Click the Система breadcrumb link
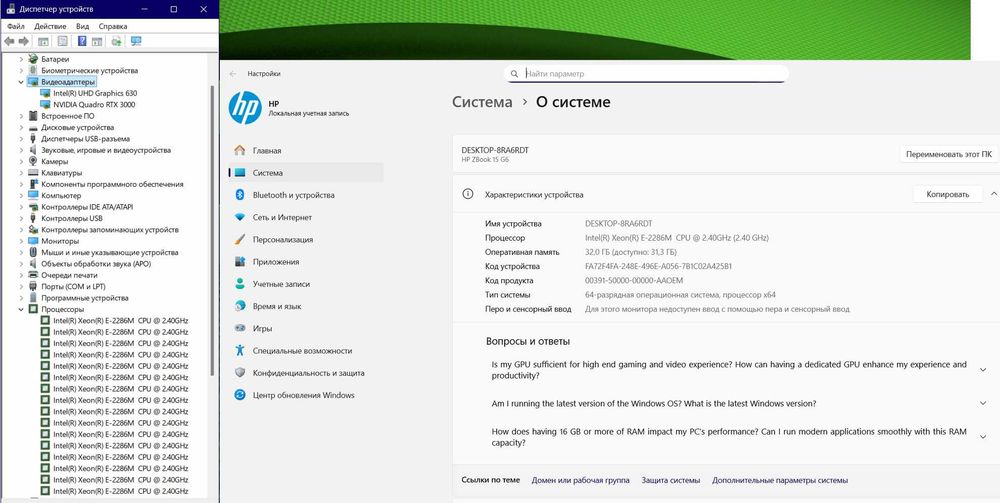The height and width of the screenshot is (503, 1000). click(482, 102)
